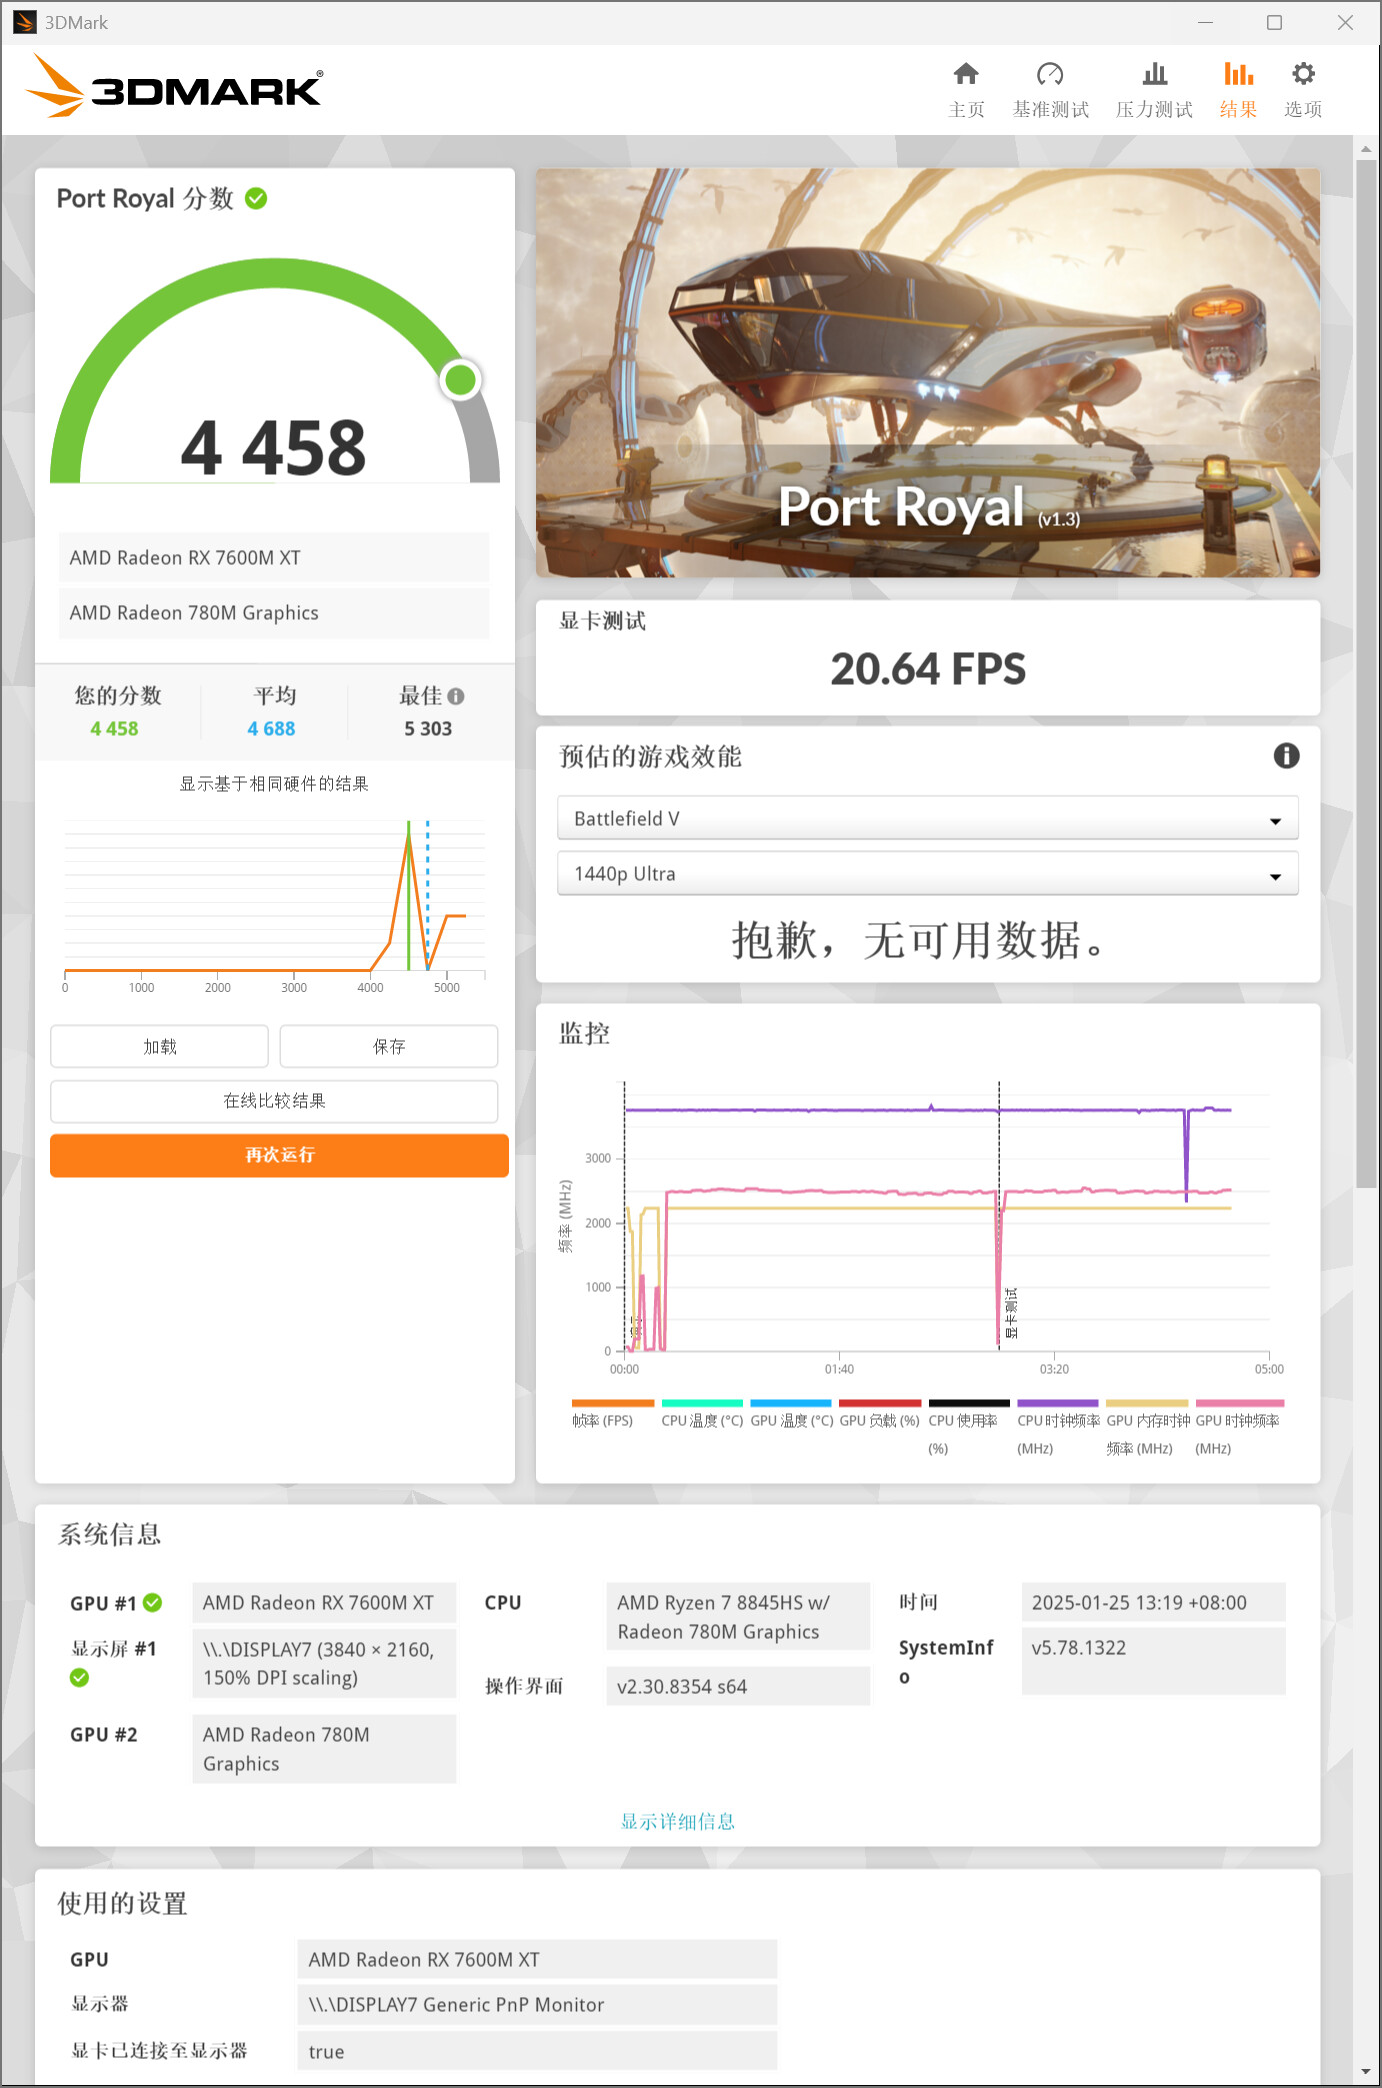Click the display #1 green check indicator

tap(80, 1678)
